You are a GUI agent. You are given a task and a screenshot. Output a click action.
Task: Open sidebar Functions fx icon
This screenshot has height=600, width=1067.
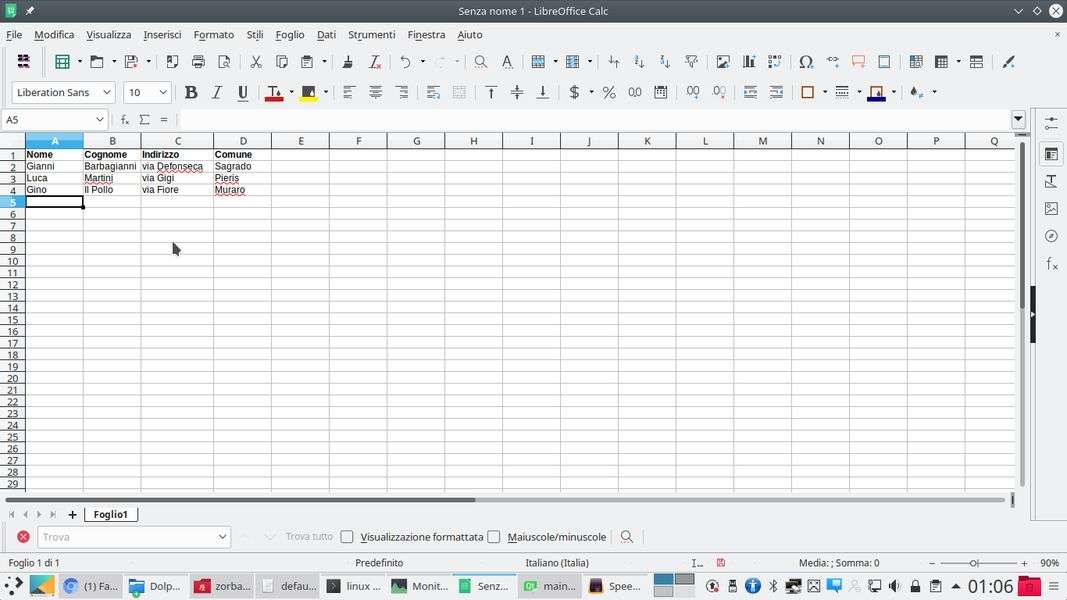pos(1051,264)
